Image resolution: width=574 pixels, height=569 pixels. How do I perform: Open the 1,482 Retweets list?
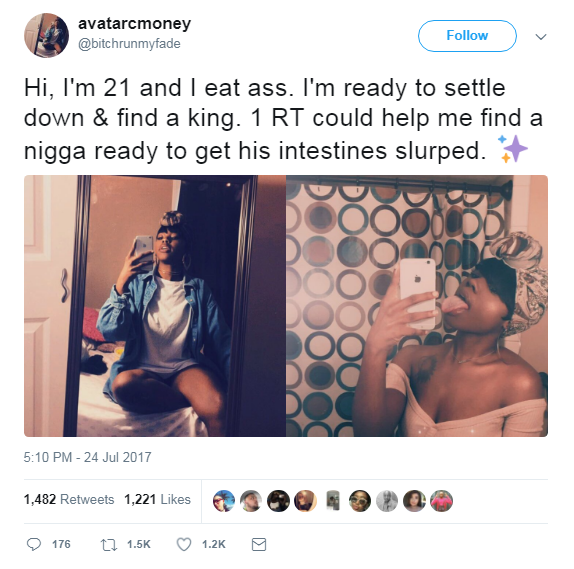(69, 499)
